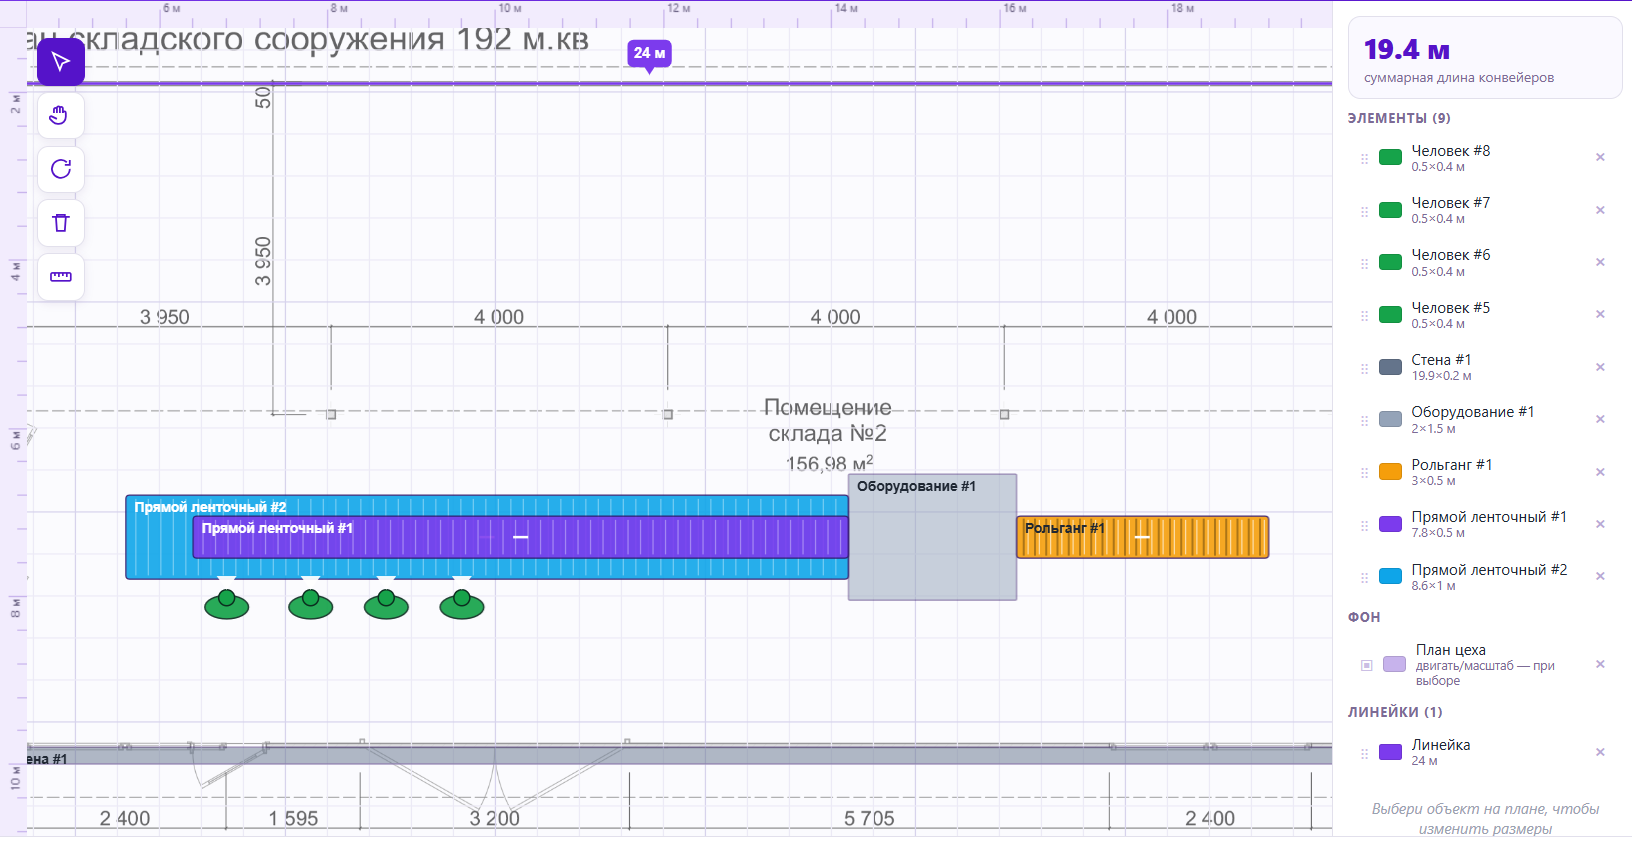Screen dimensions: 1632x841
Task: Click green swatch of Человек #8
Action: (x=1390, y=157)
